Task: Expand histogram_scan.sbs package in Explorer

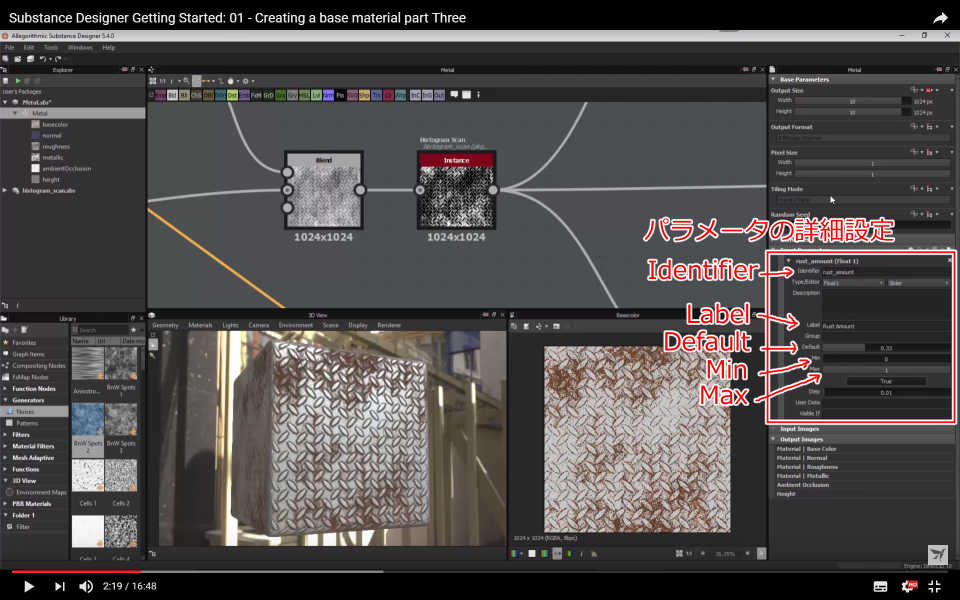Action: (5, 190)
